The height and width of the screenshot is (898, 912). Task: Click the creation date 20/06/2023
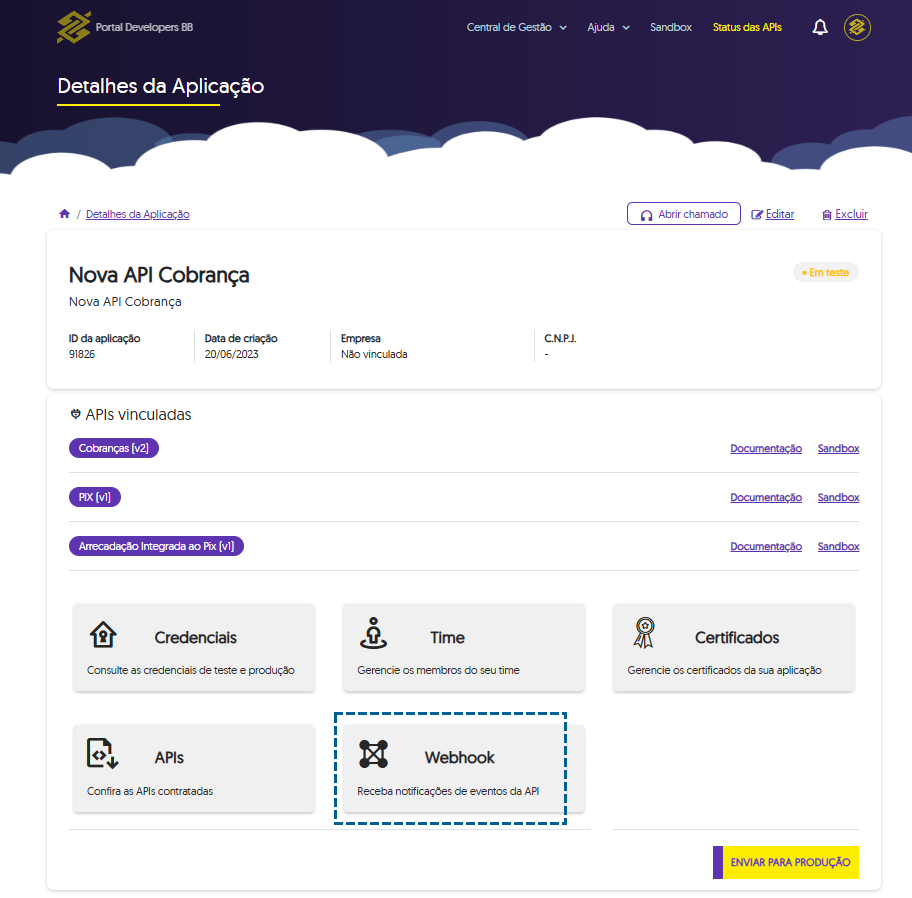pyautogui.click(x=231, y=354)
